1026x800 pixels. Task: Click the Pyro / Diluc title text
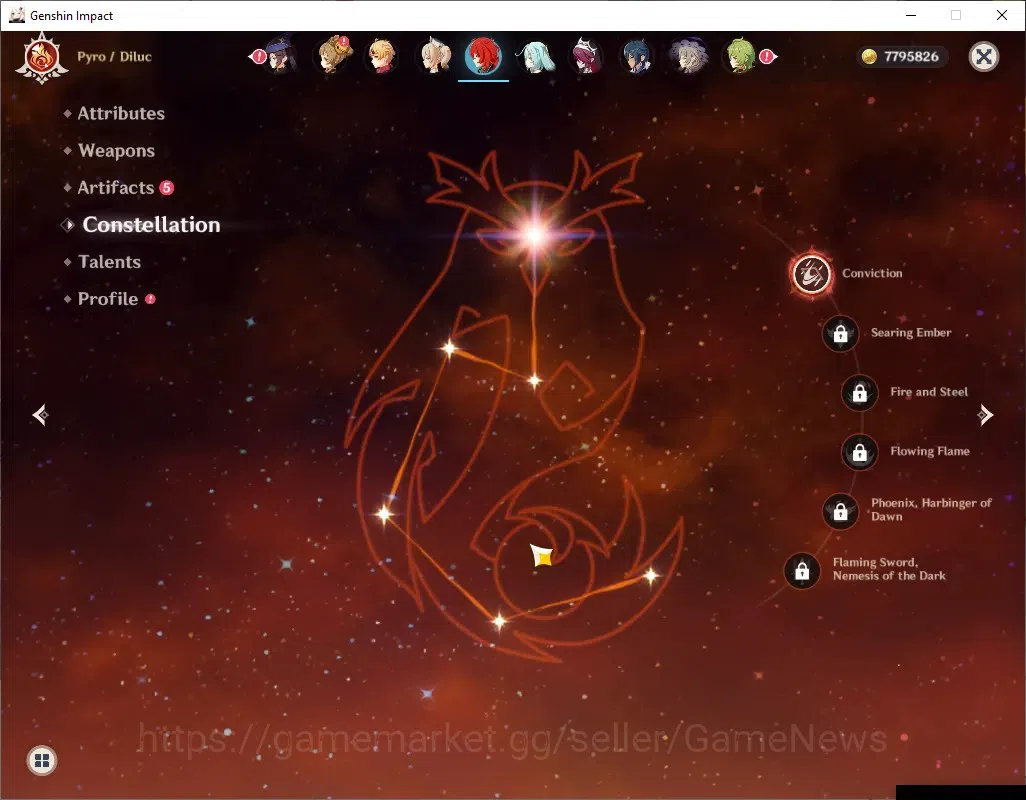[115, 56]
